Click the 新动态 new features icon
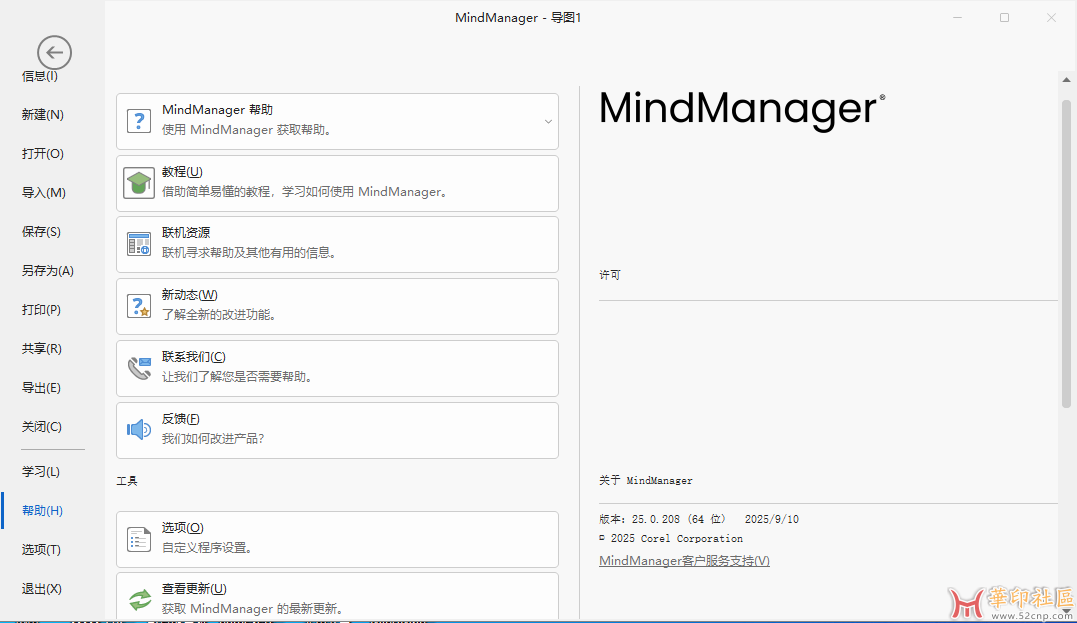Viewport: 1077px width, 623px height. click(x=139, y=305)
